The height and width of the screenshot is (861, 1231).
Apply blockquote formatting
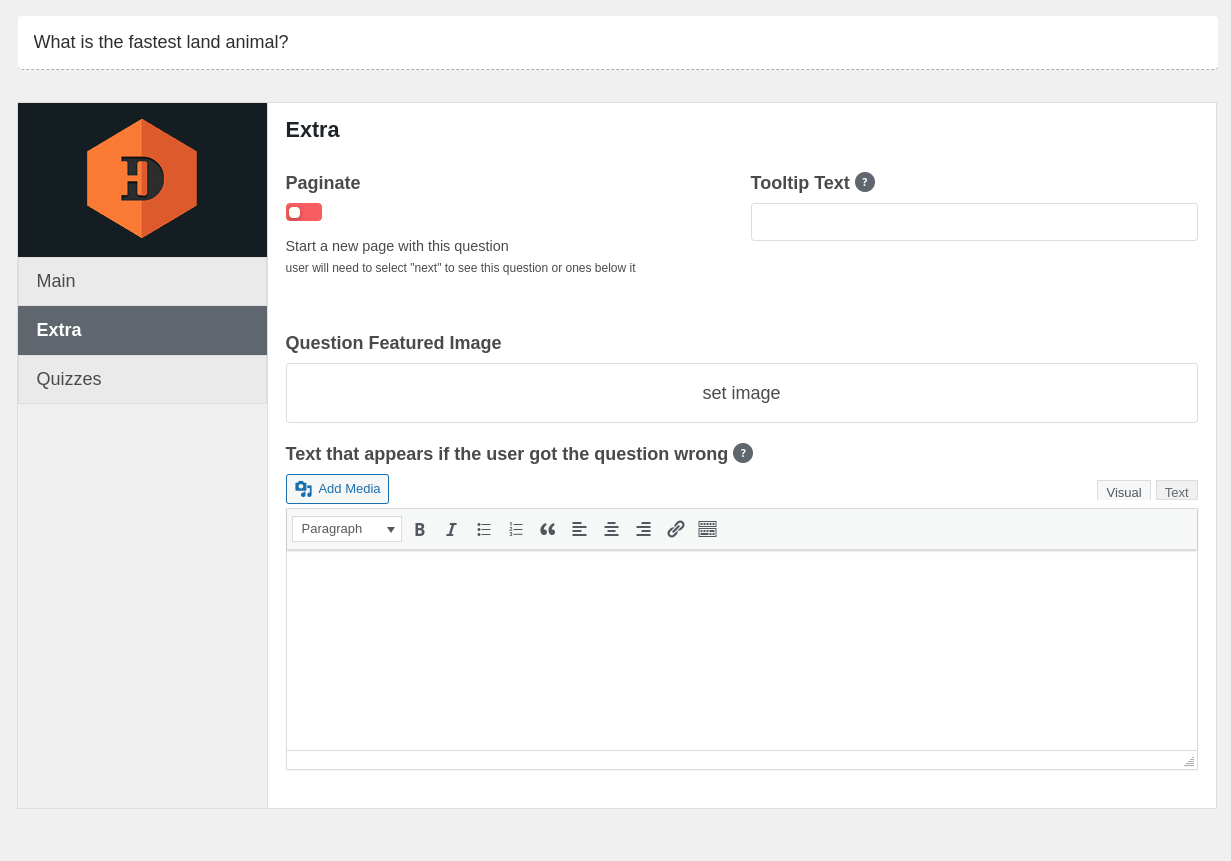pos(548,529)
